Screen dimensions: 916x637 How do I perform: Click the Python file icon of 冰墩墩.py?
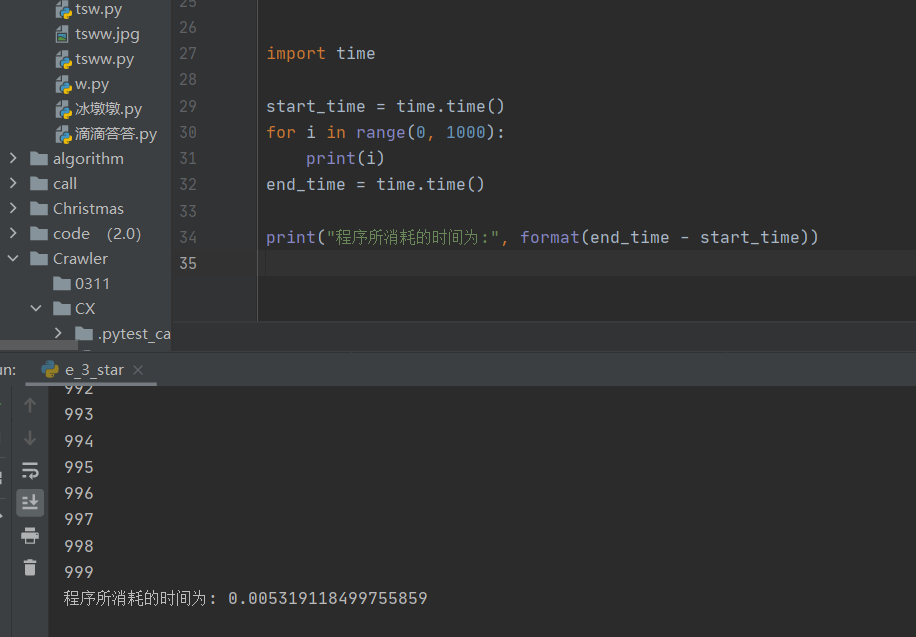pos(63,110)
